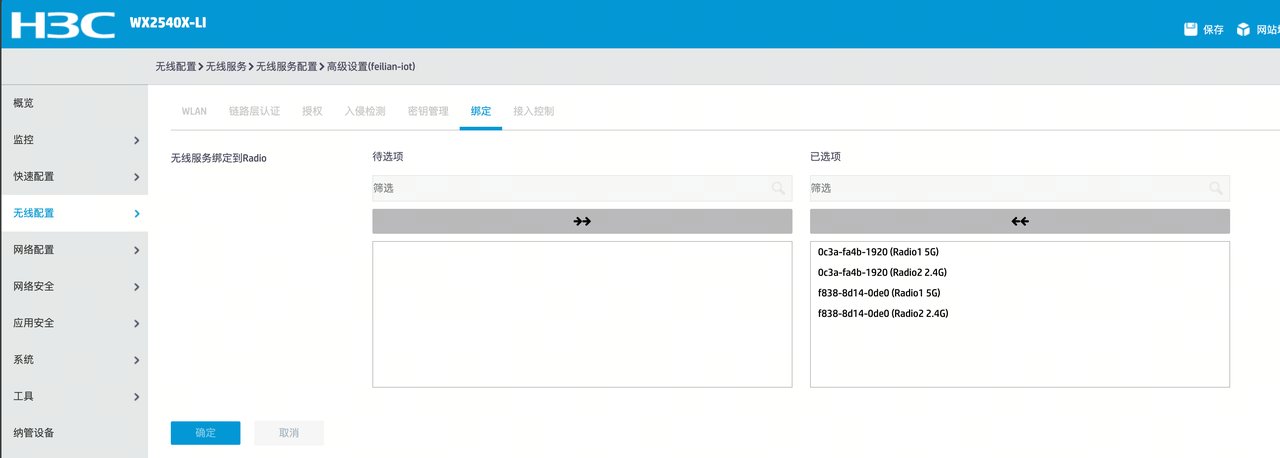Expand the 网络配置 sidebar section
The image size is (1280, 458).
coord(74,250)
